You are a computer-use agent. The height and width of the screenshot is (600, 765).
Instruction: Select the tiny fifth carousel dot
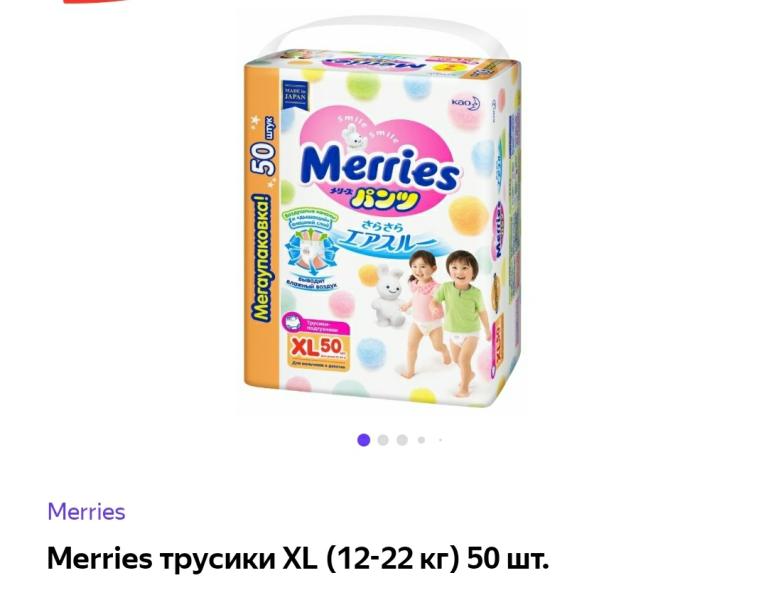click(x=440, y=440)
